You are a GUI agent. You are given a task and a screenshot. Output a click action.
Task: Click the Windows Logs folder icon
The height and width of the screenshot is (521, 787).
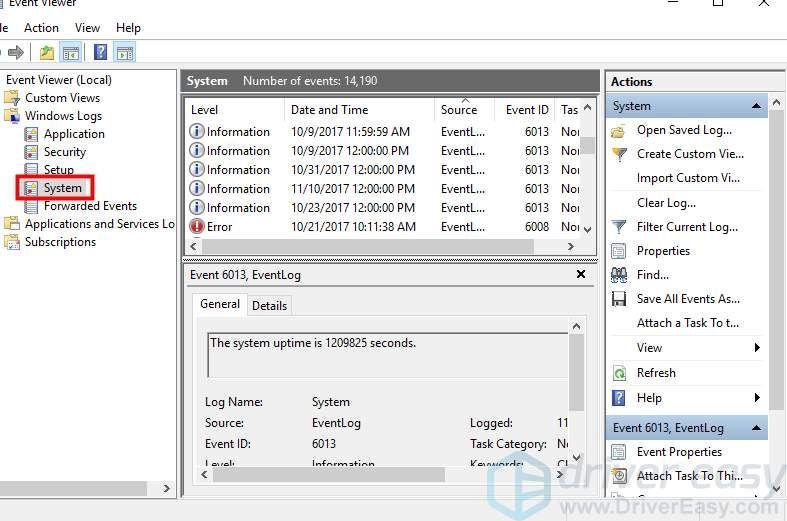pos(12,116)
